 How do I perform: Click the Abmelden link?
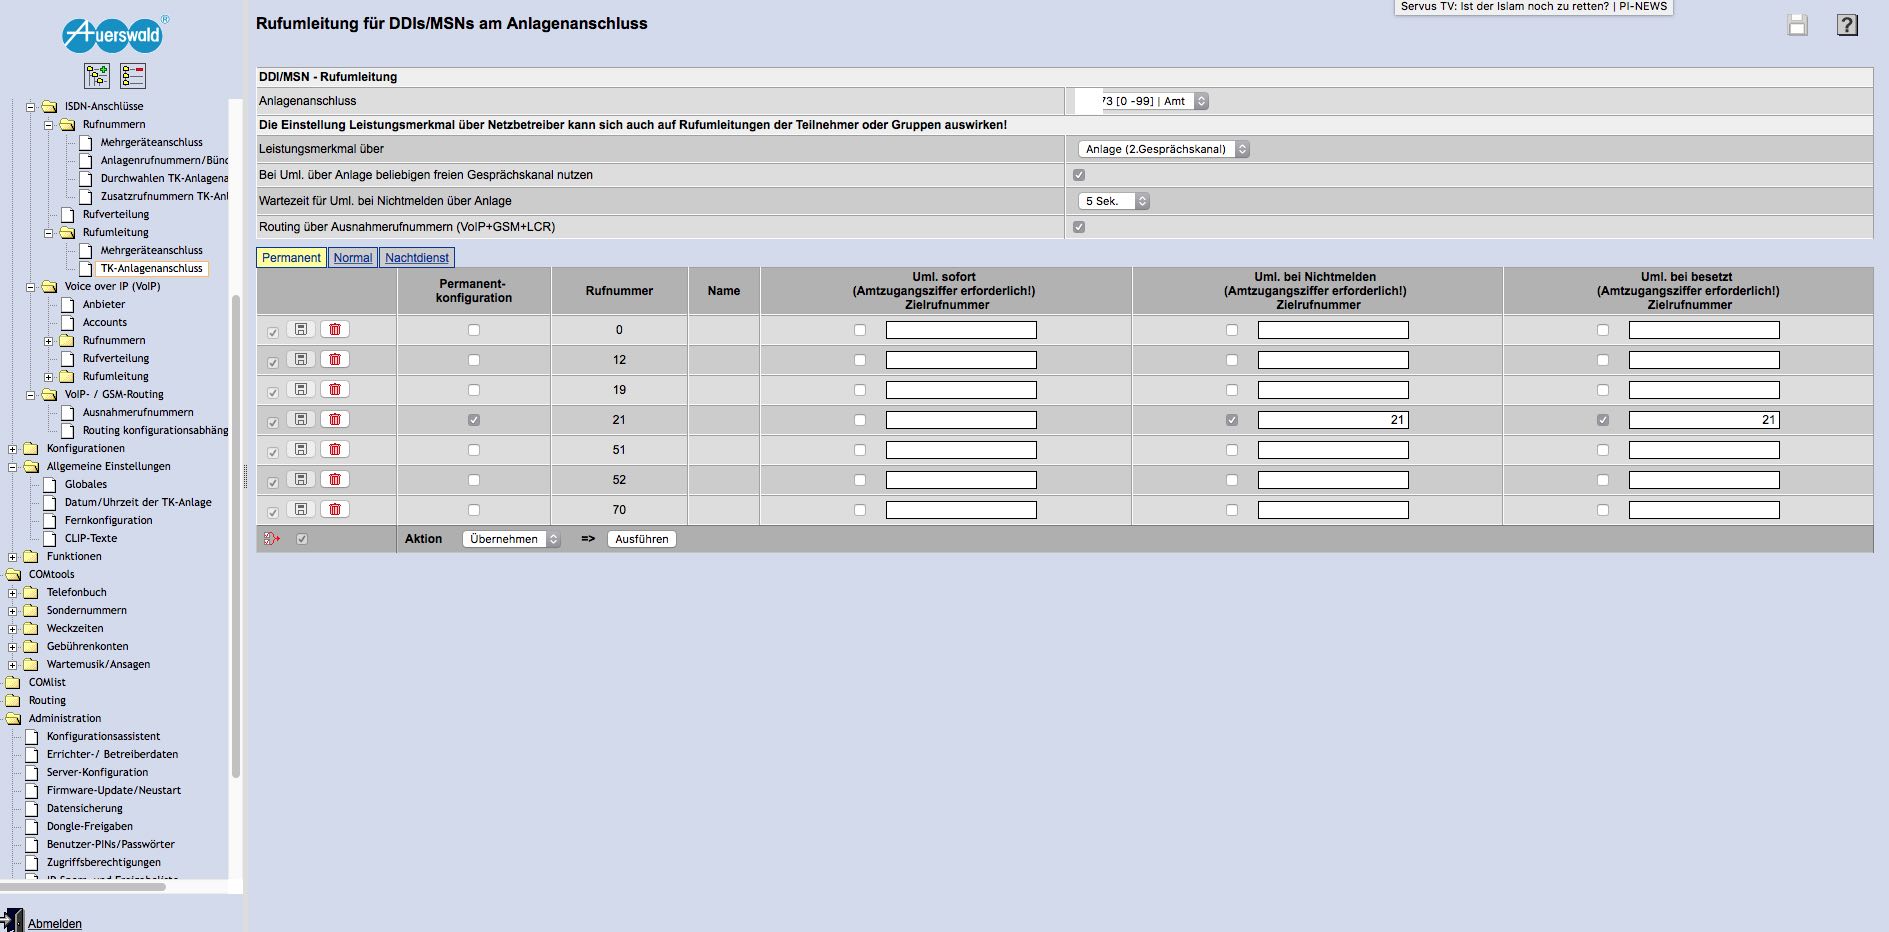coord(55,924)
